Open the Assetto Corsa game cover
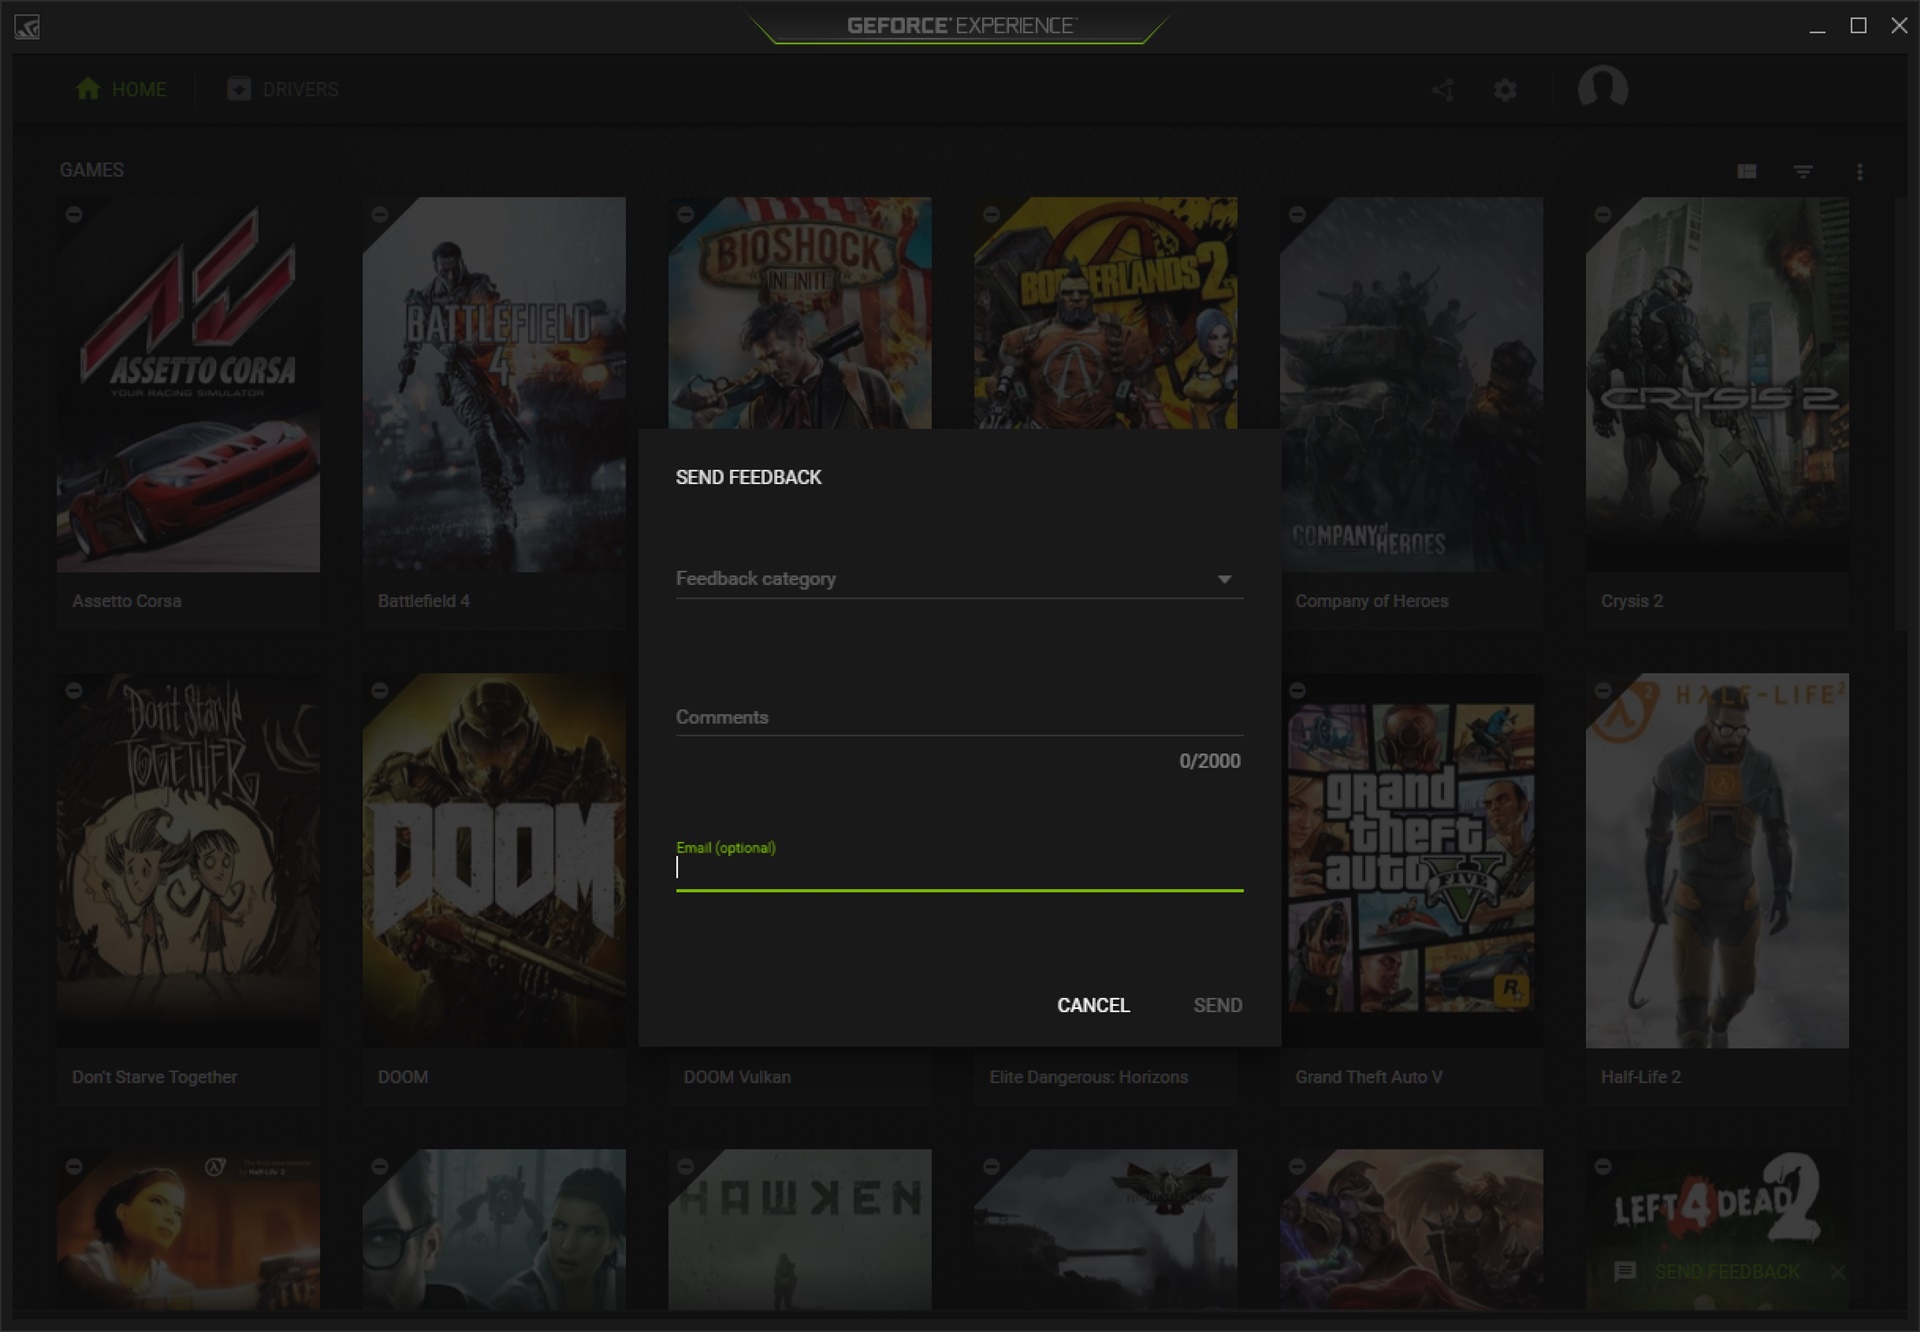 188,384
